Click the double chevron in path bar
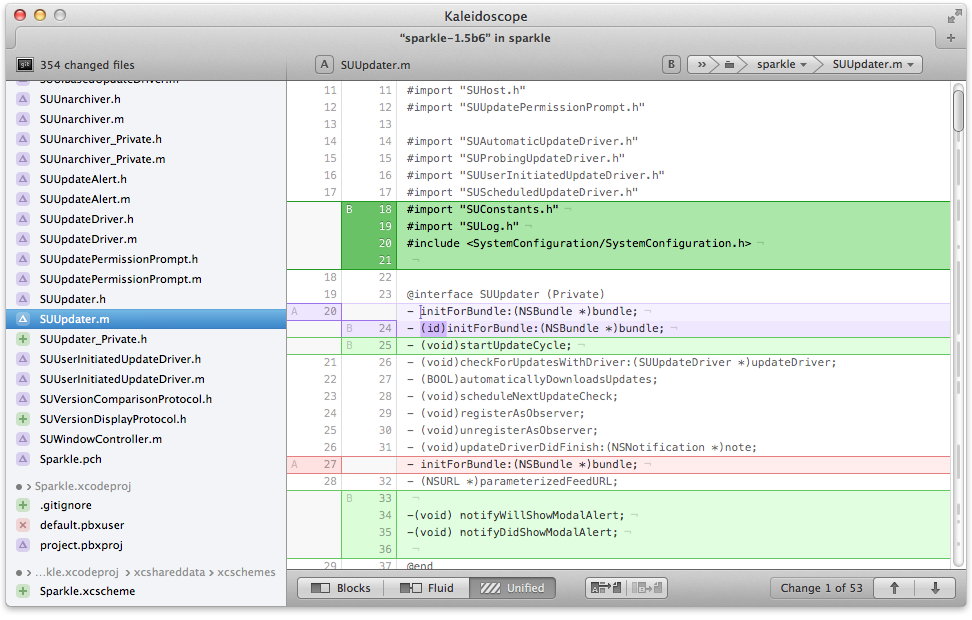Screen dimensions: 972x620 pos(702,64)
